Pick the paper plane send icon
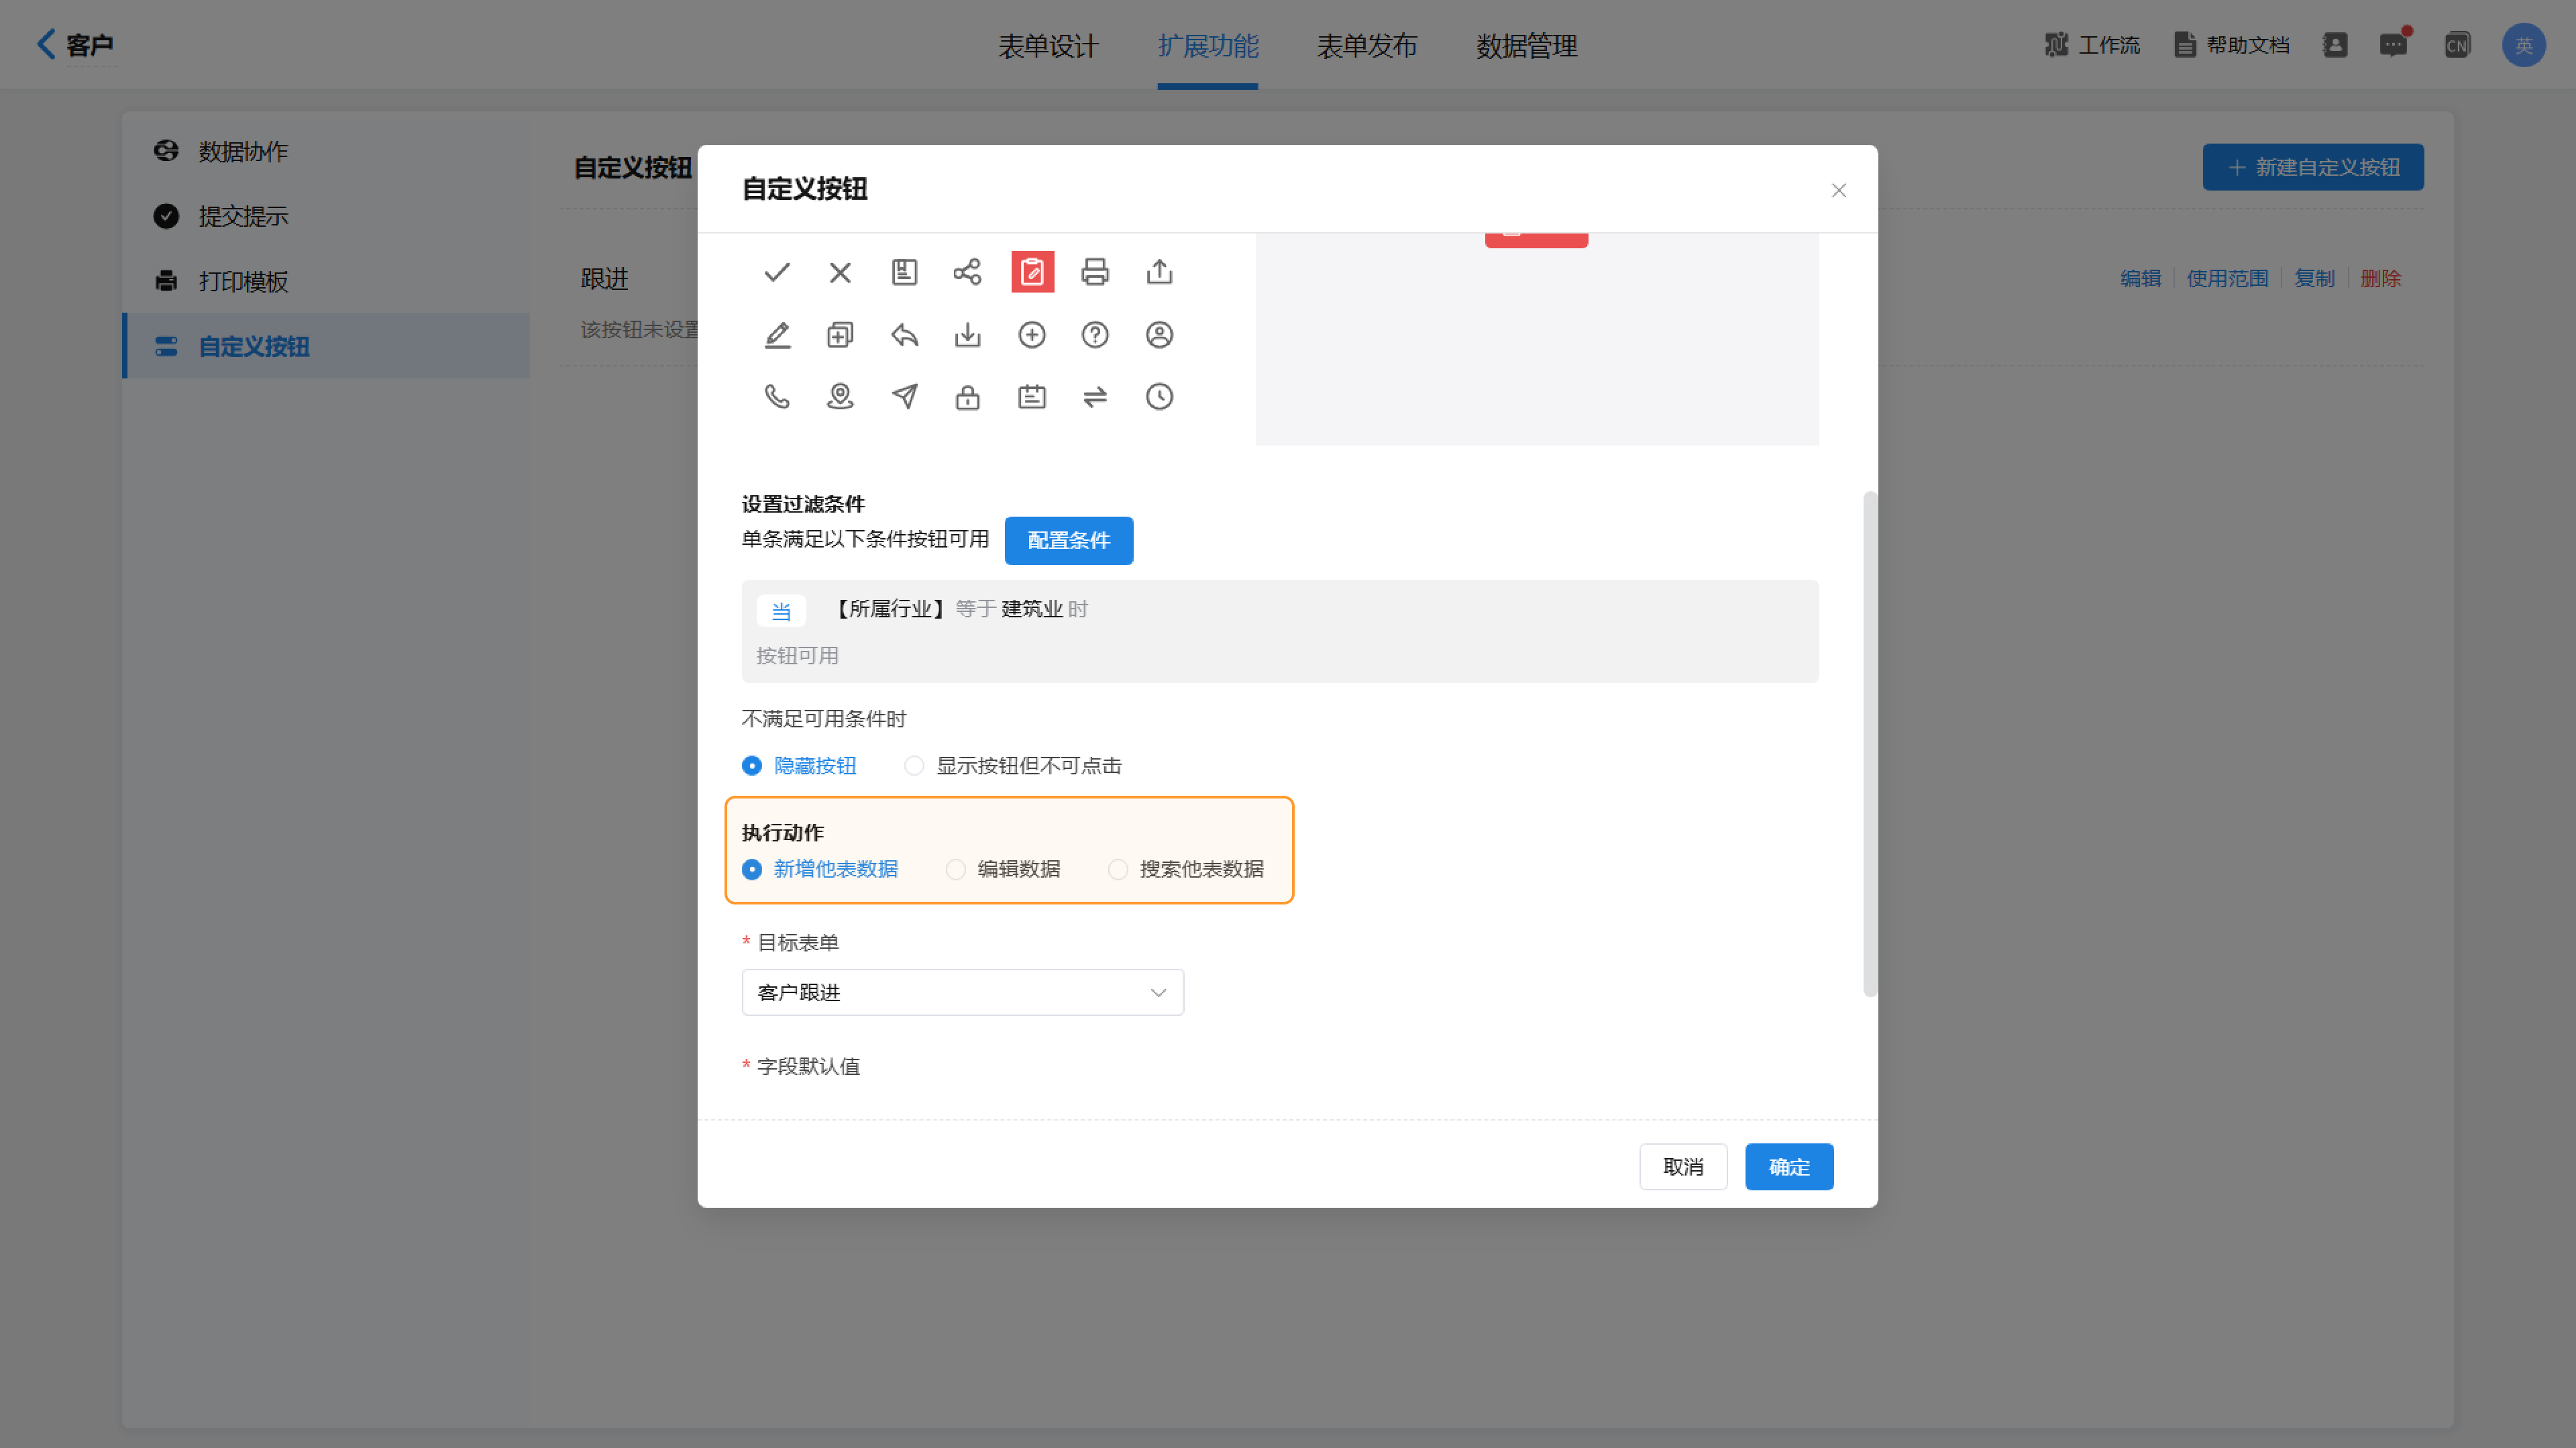Screen dimensions: 2576x1448 coord(904,397)
